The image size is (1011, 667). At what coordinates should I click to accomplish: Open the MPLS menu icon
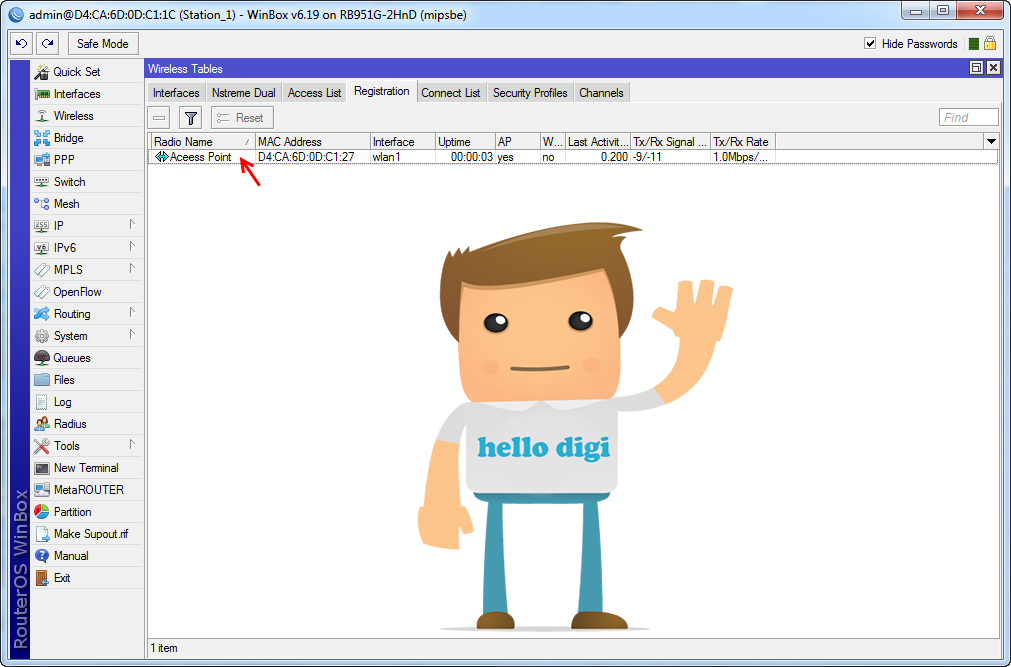(x=42, y=270)
